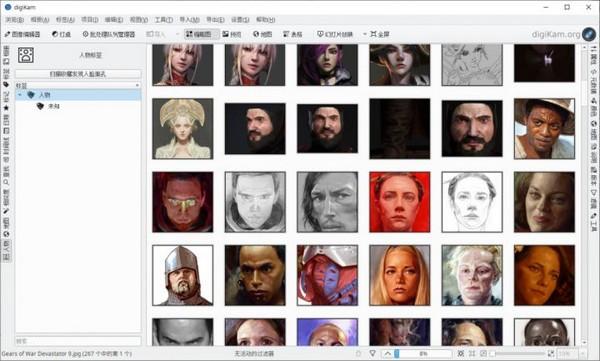This screenshot has height=361, width=600.
Task: Collapse the 人物 tree node
Action: [20, 95]
